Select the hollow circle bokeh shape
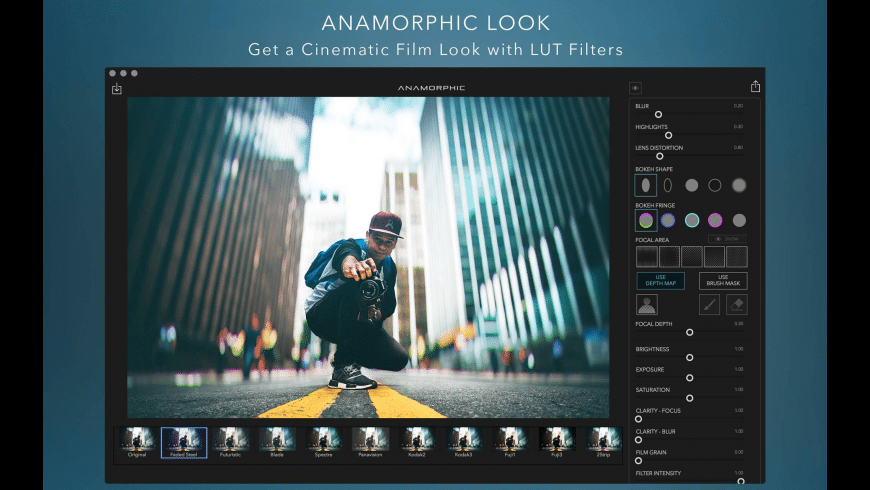This screenshot has width=870, height=490. pos(715,185)
